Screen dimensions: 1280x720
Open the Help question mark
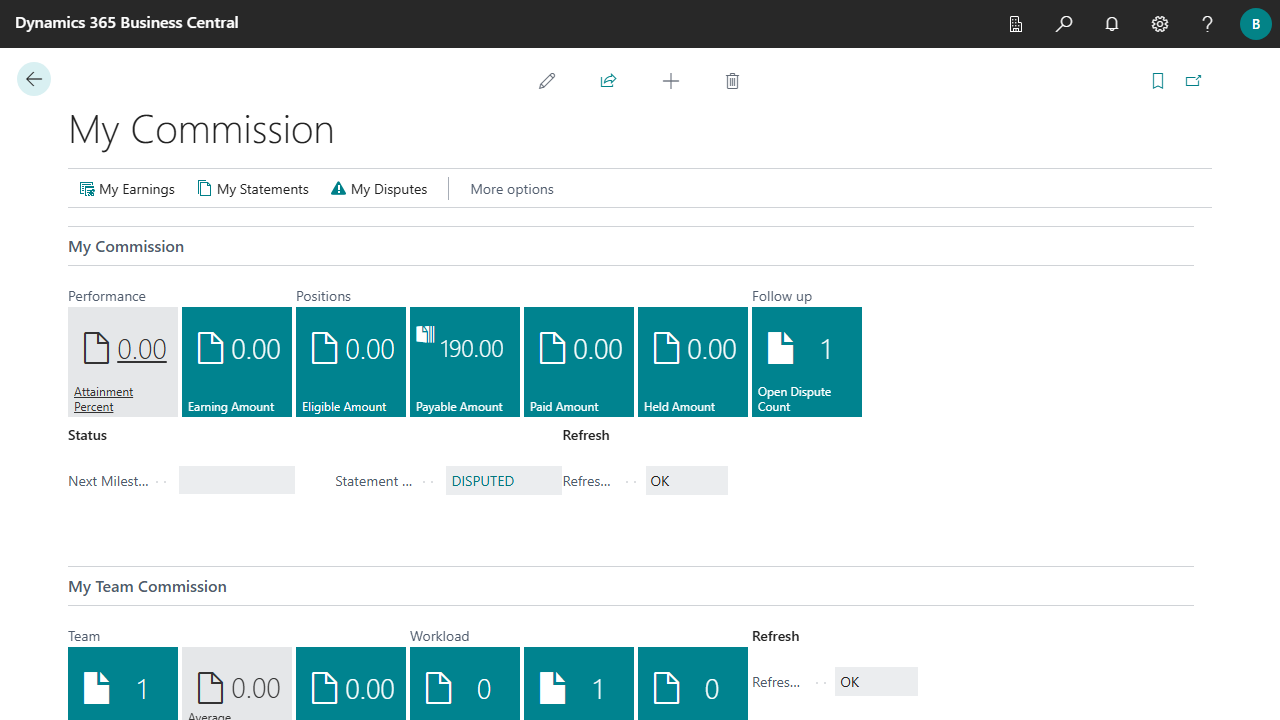[x=1208, y=24]
